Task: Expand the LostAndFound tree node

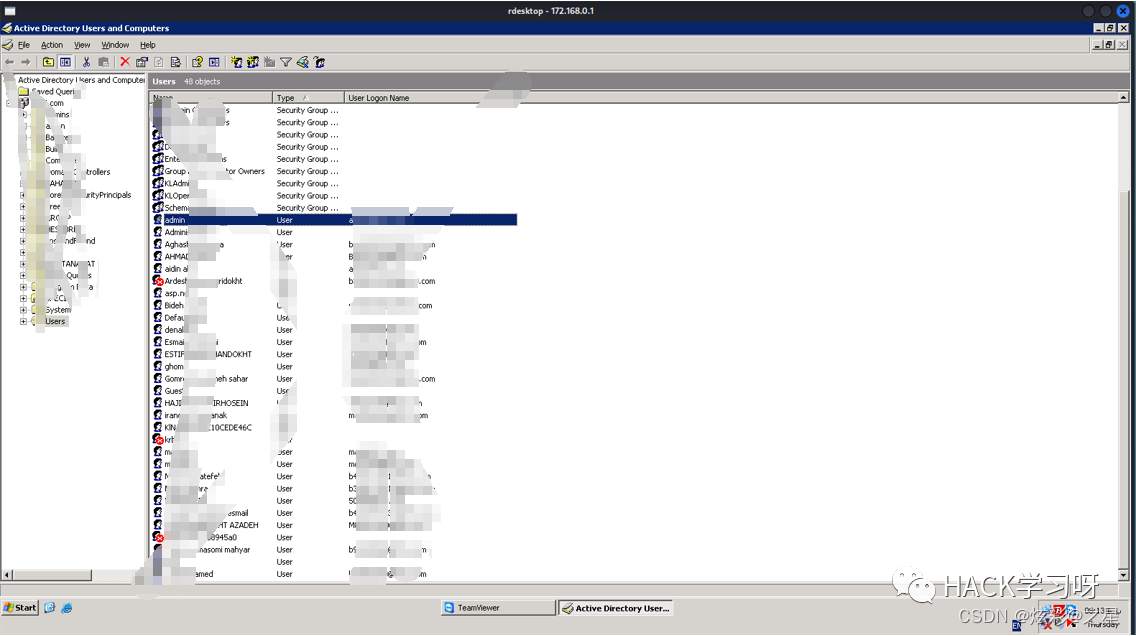Action: (x=23, y=240)
